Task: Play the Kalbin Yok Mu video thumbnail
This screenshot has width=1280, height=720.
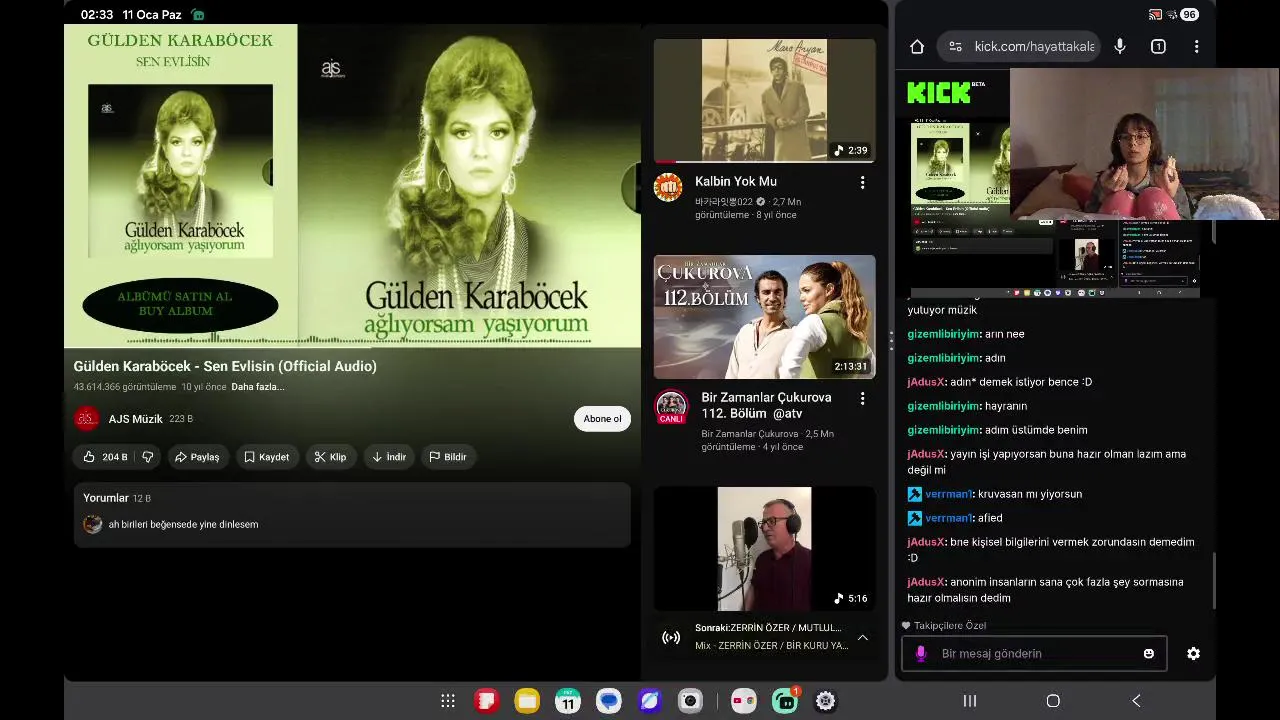Action: tap(764, 100)
